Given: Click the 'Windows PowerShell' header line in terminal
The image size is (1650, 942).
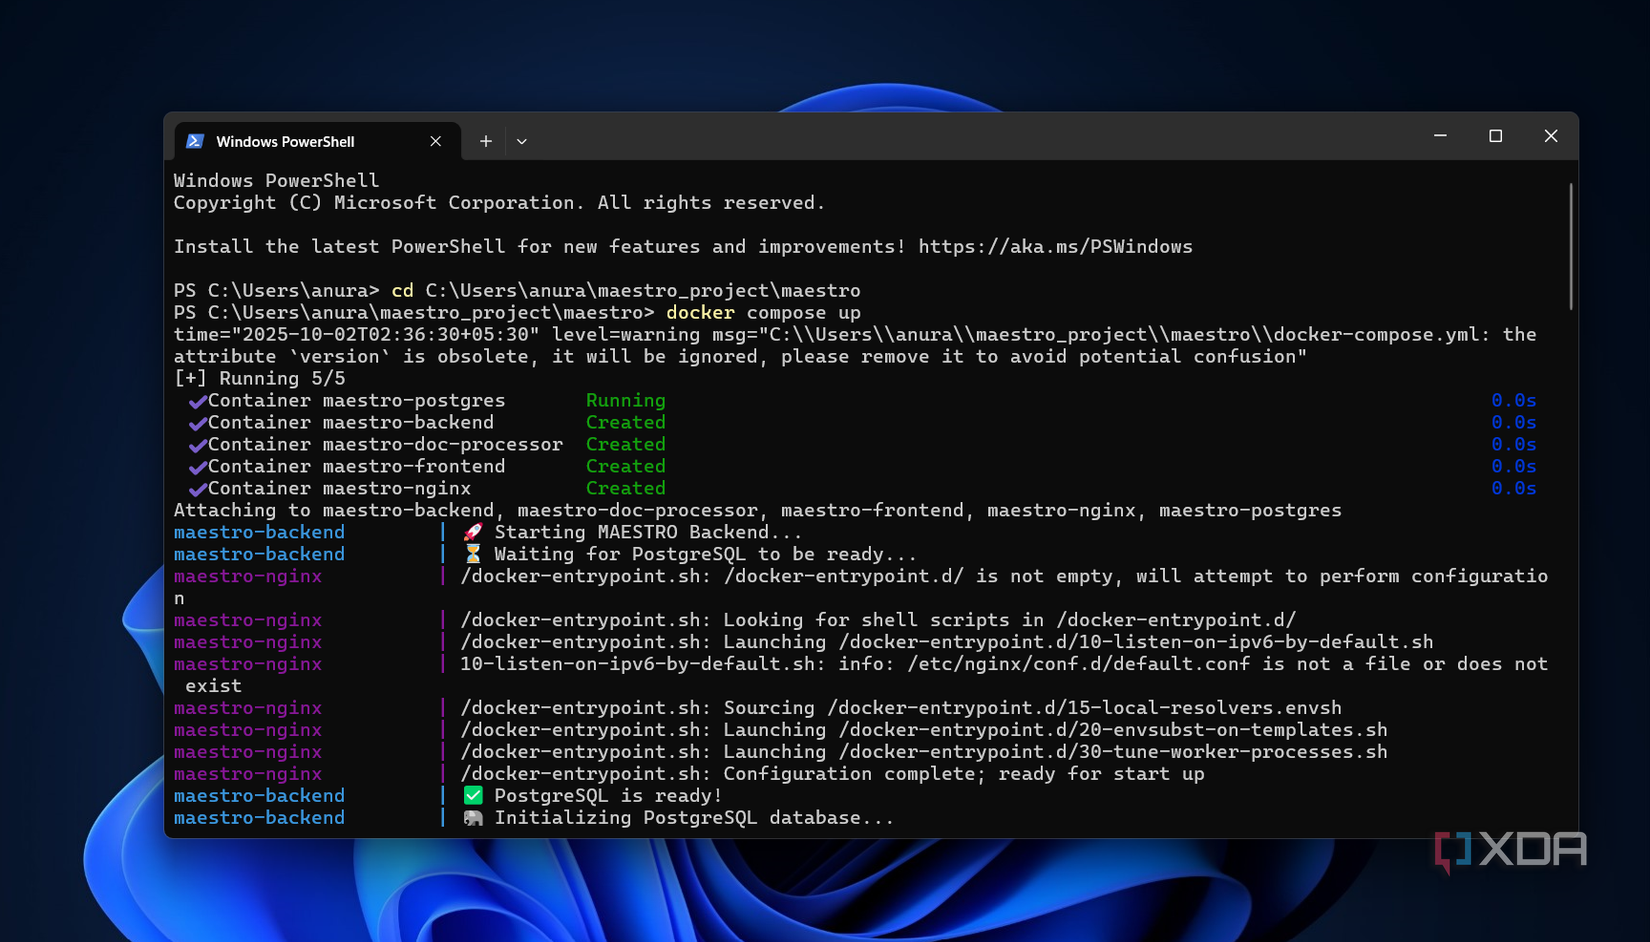Looking at the screenshot, I should point(276,180).
